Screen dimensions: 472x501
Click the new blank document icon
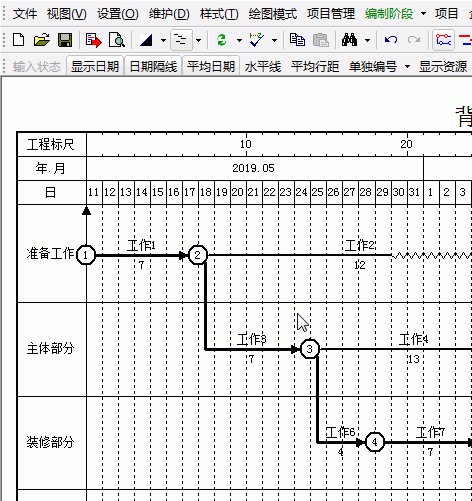[18, 40]
